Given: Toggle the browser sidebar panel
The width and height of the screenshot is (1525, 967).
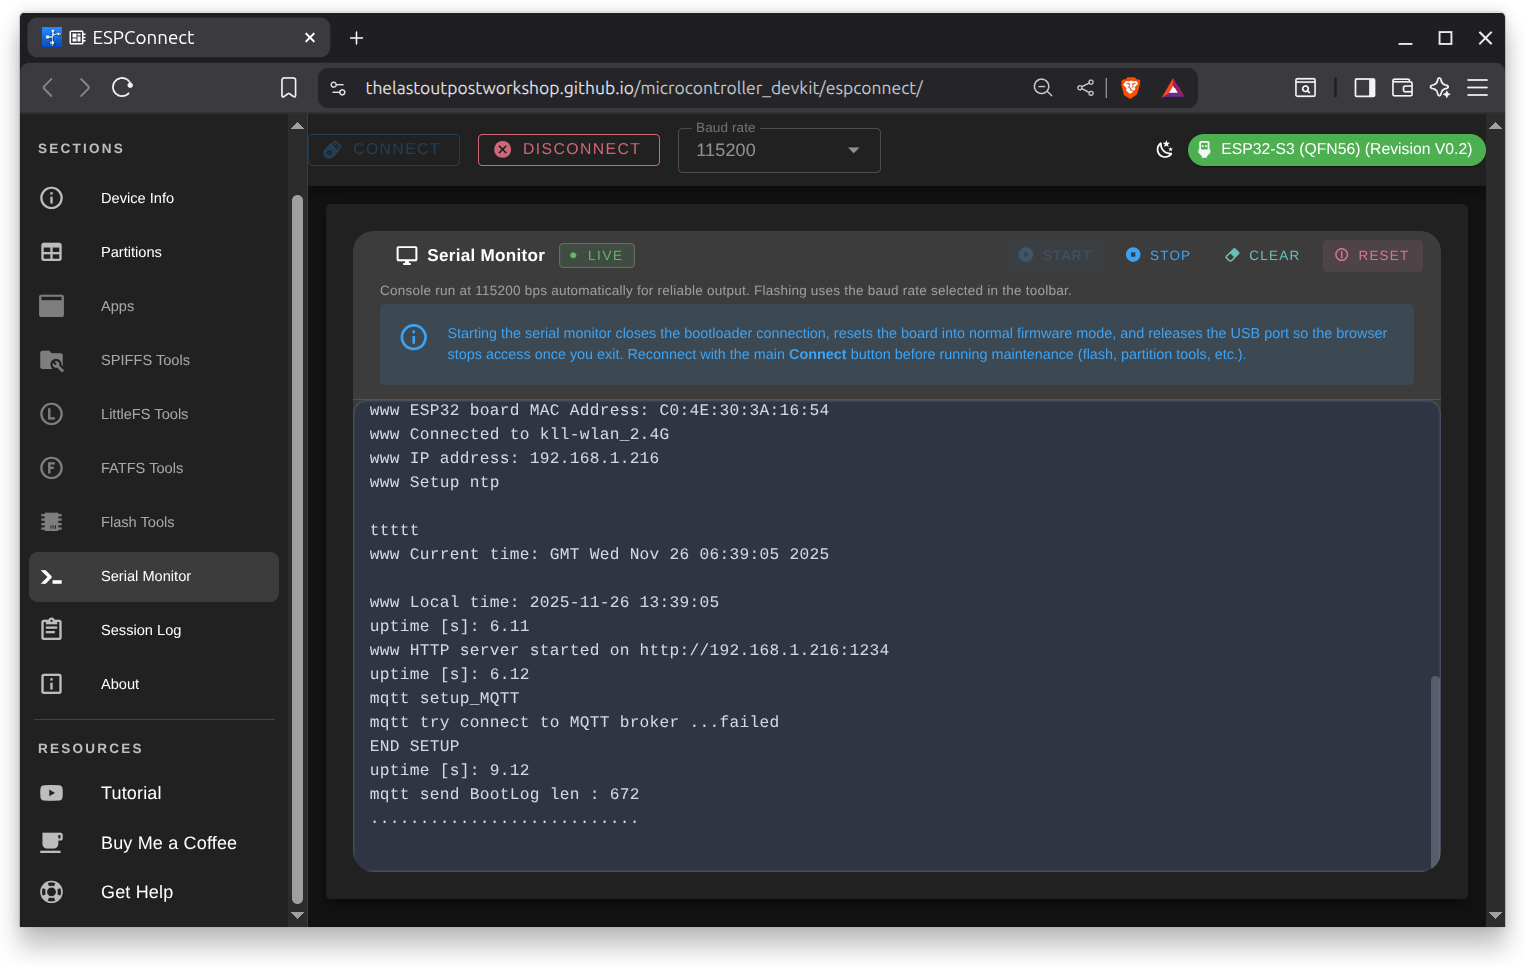Looking at the screenshot, I should point(1364,88).
